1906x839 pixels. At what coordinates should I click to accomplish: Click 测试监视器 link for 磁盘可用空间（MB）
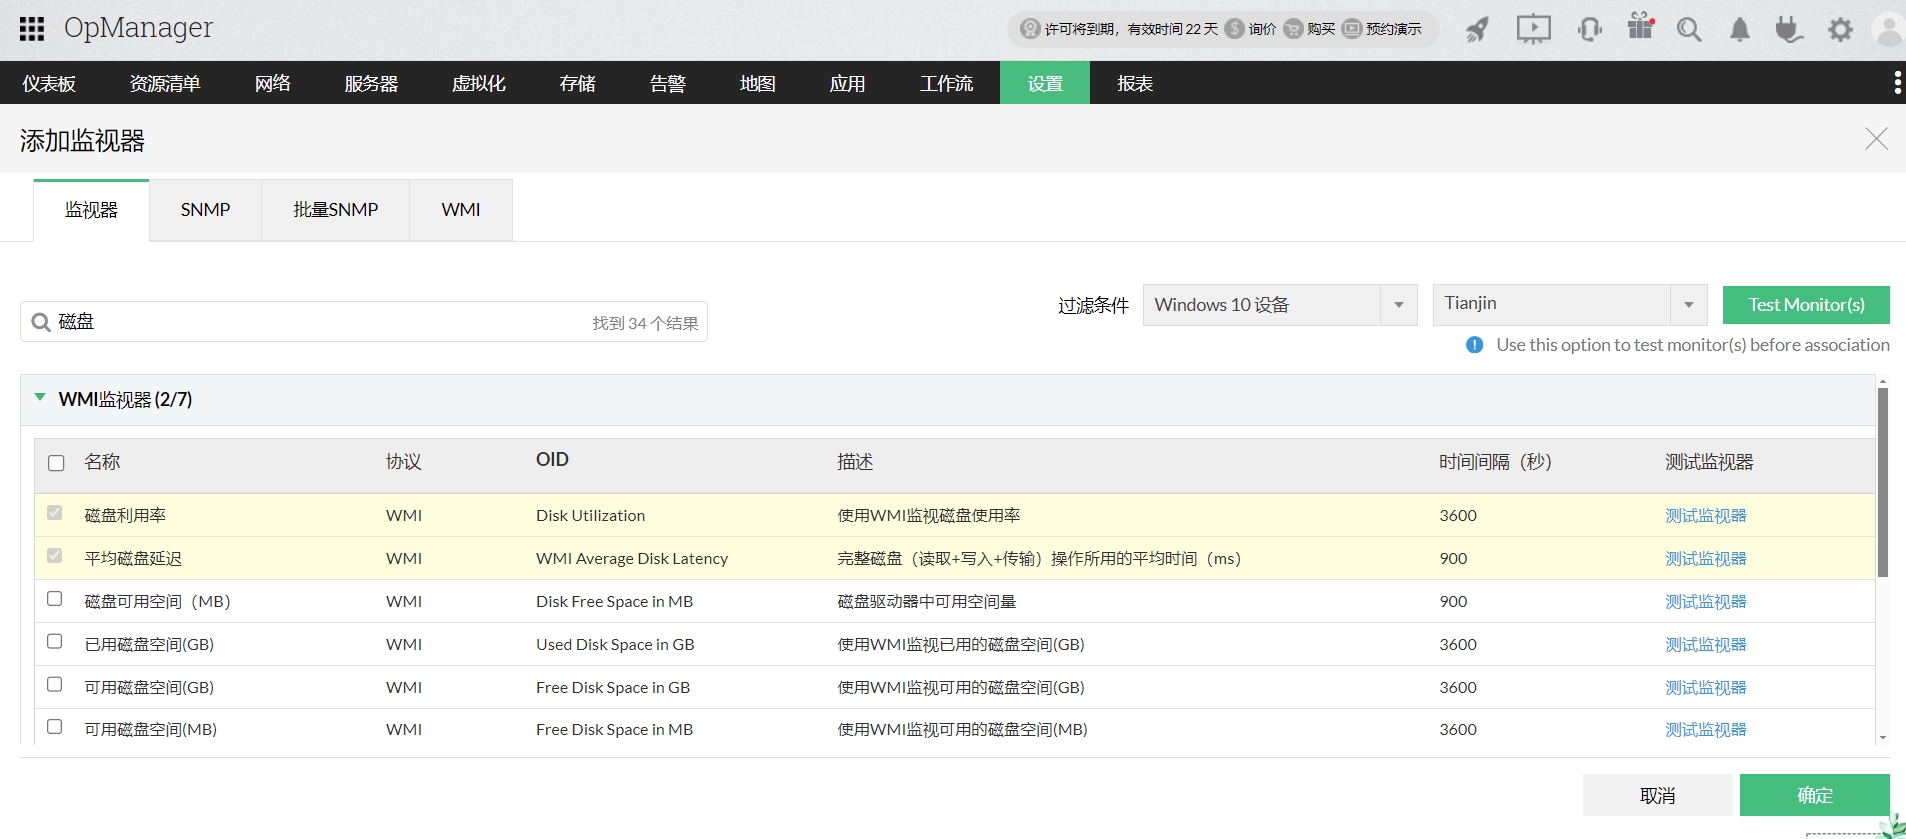(x=1706, y=602)
